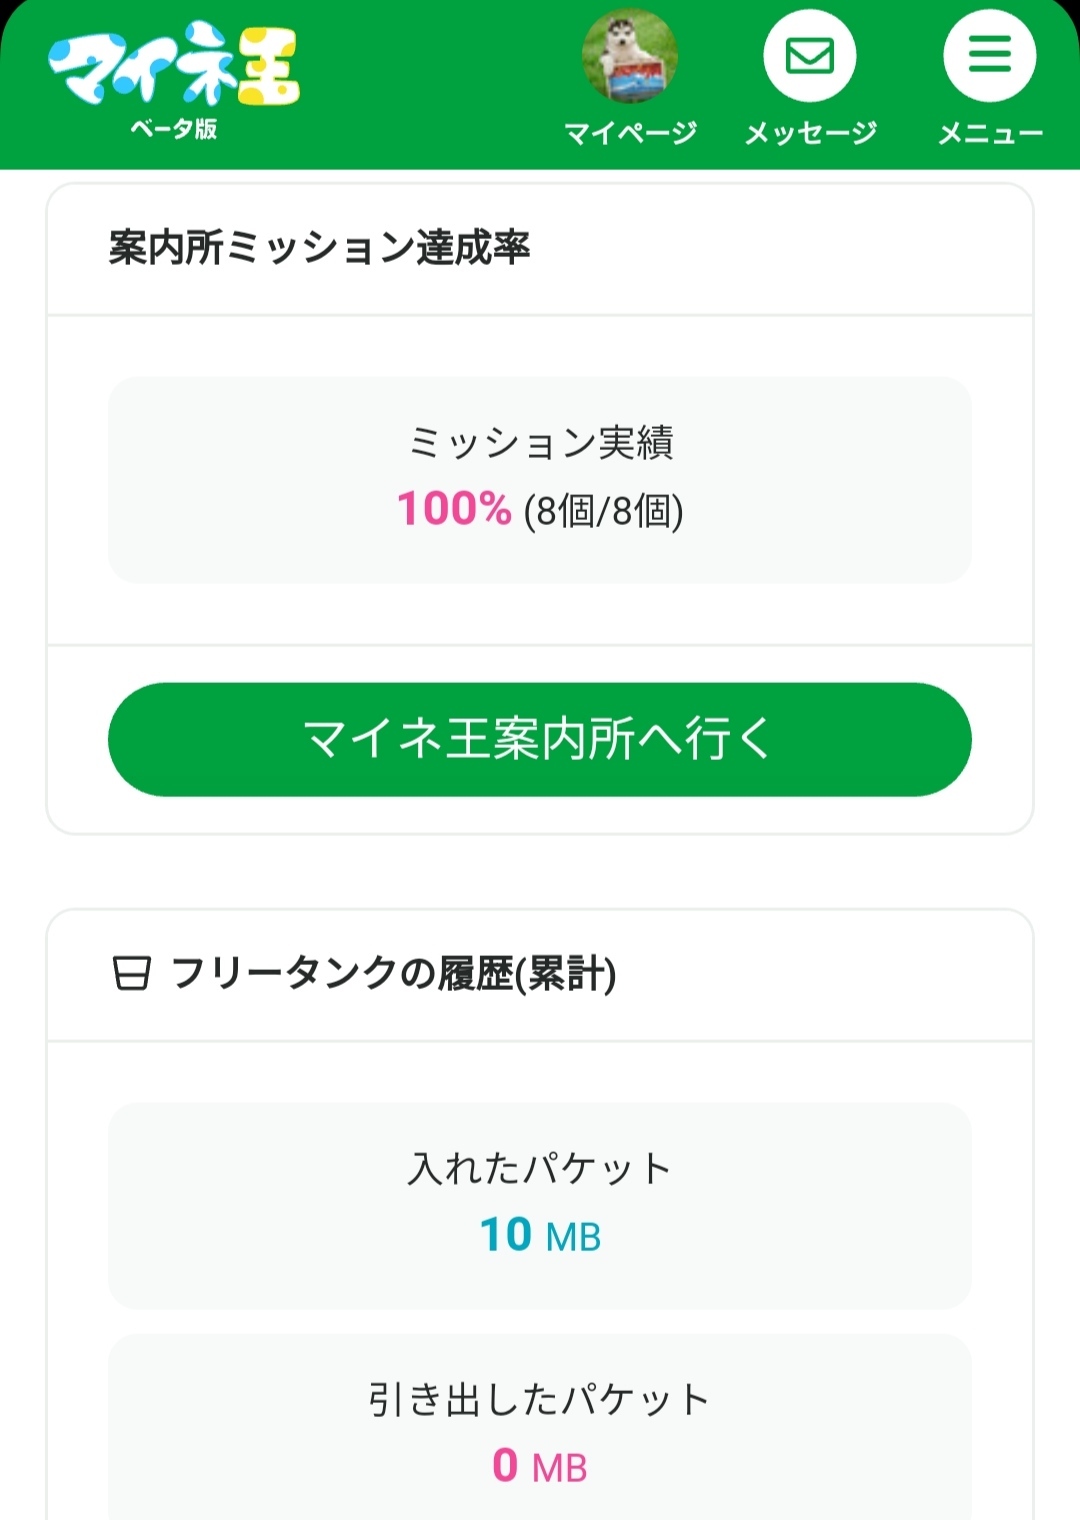
Task: Click the フリータンクの履歴(累計) heading
Action: [x=393, y=973]
